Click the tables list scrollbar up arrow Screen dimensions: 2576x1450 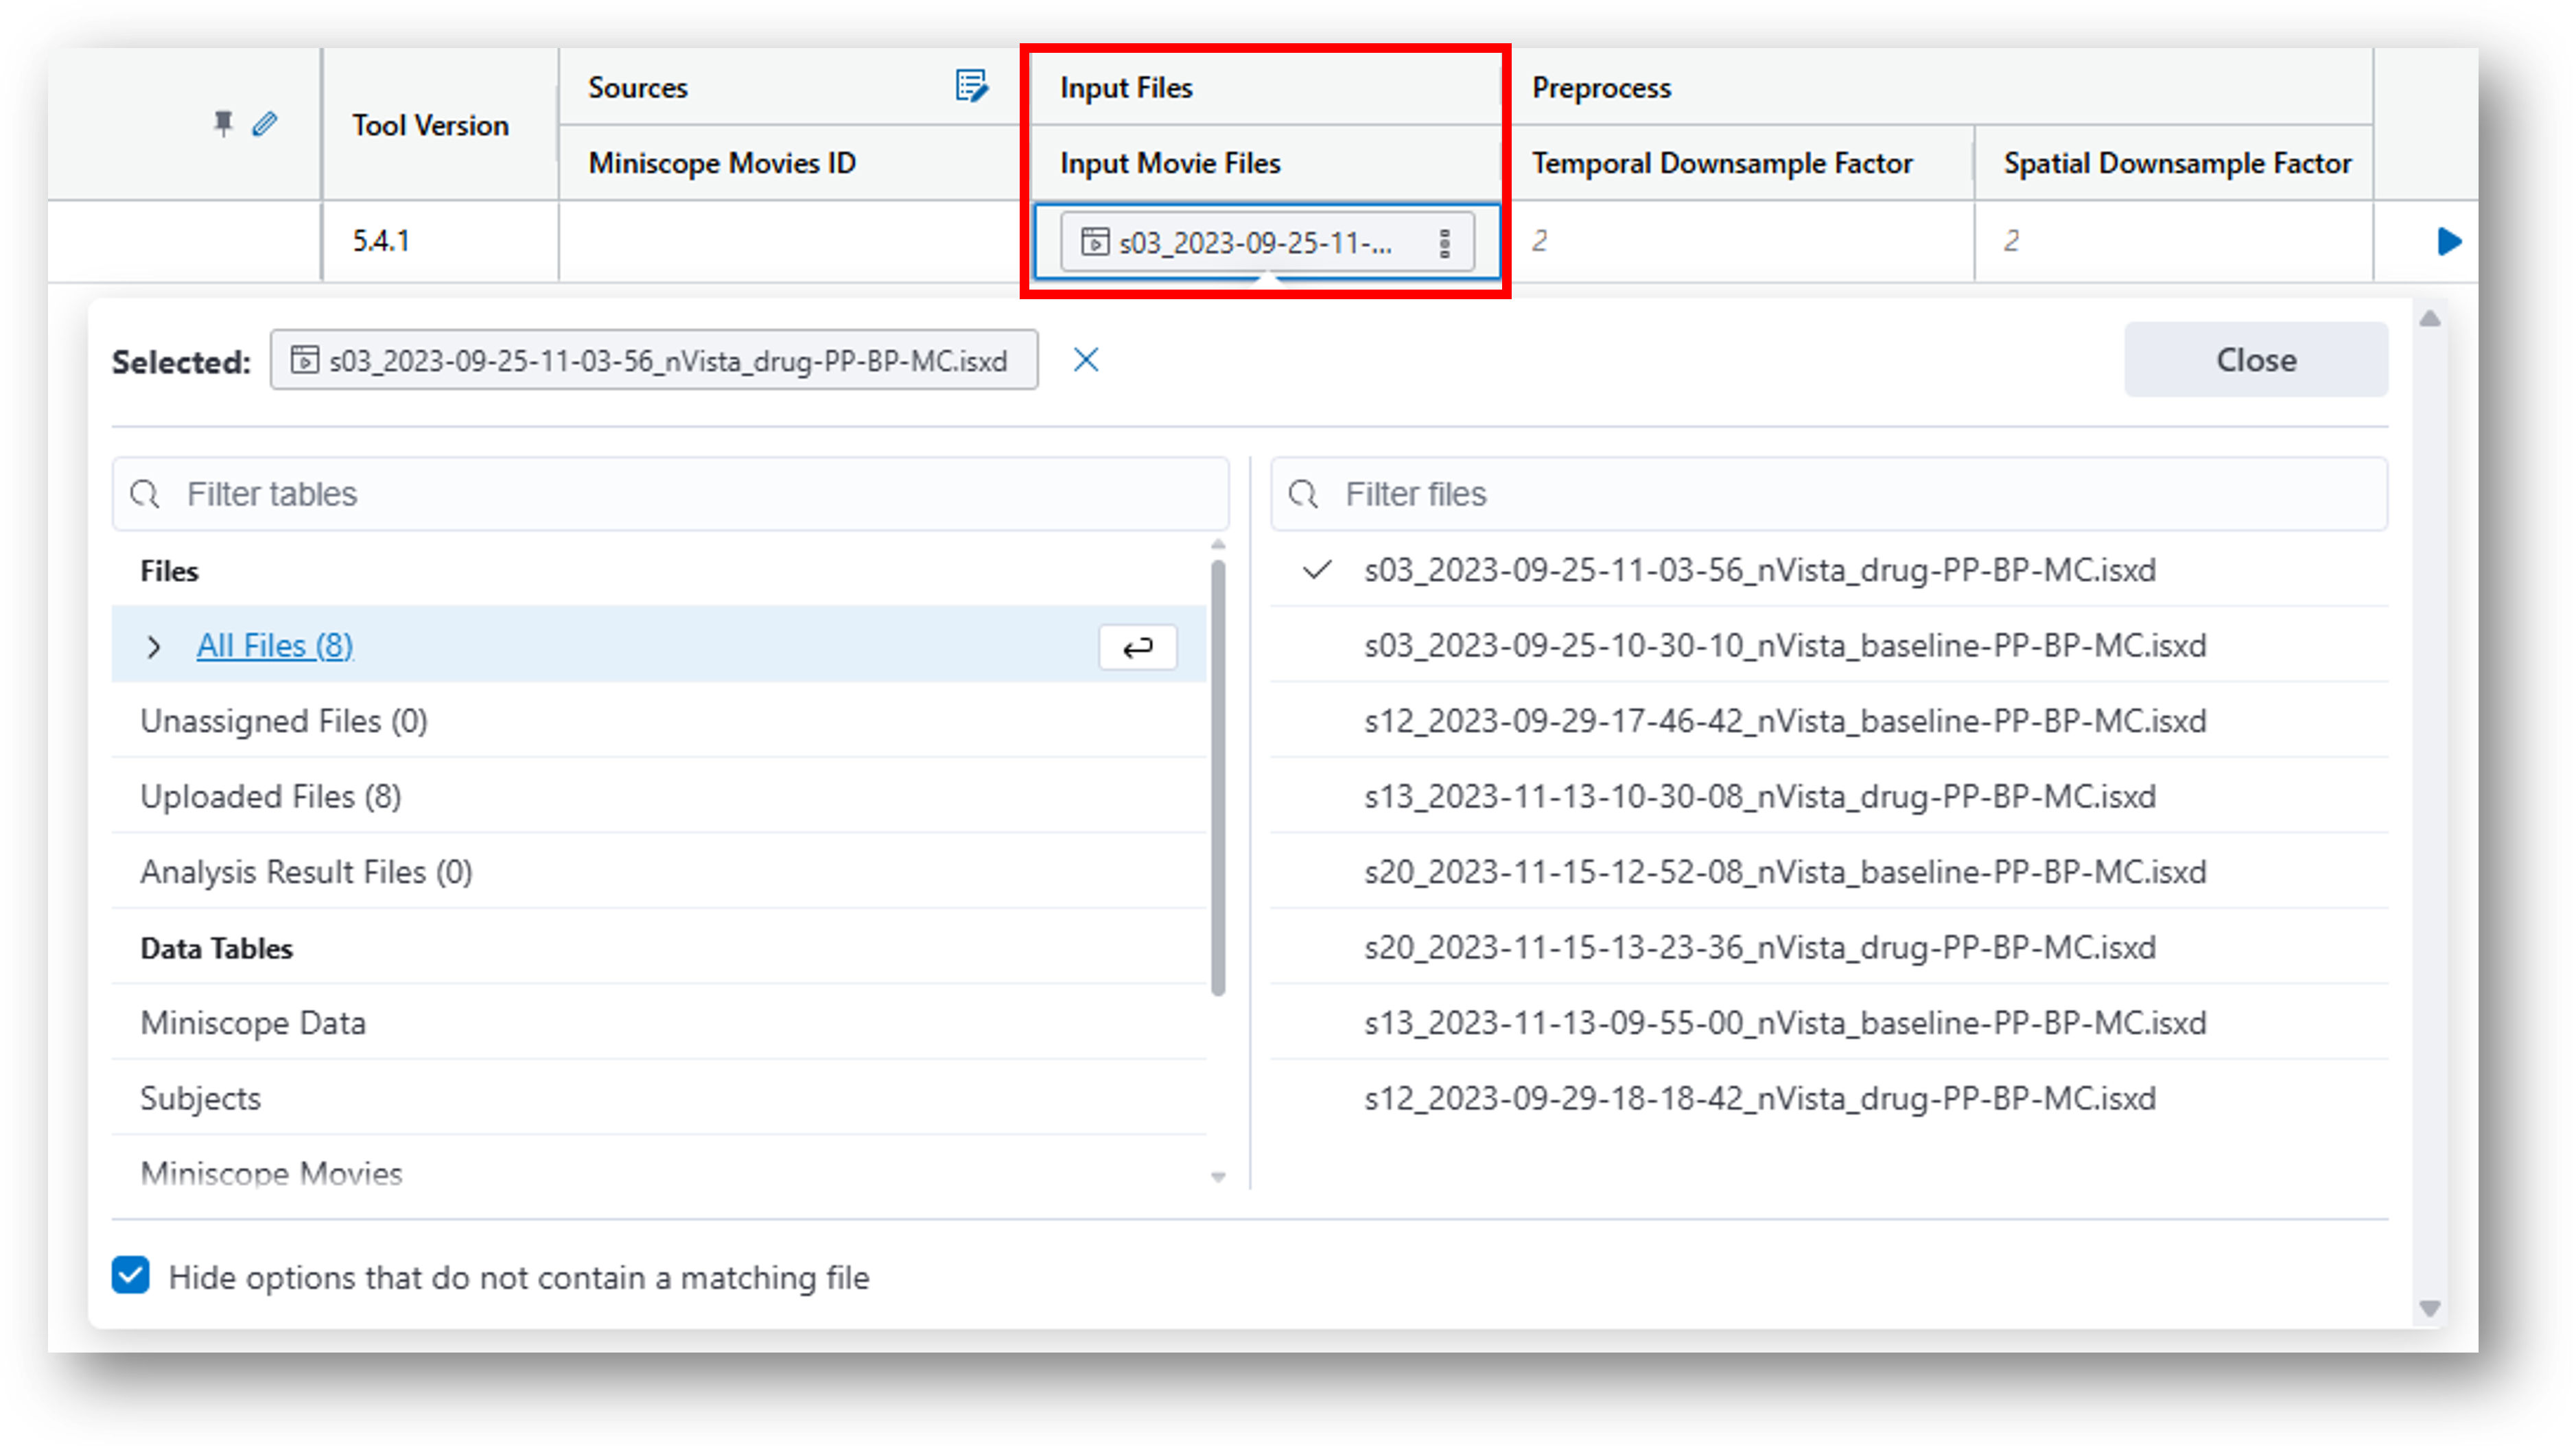pos(1217,545)
